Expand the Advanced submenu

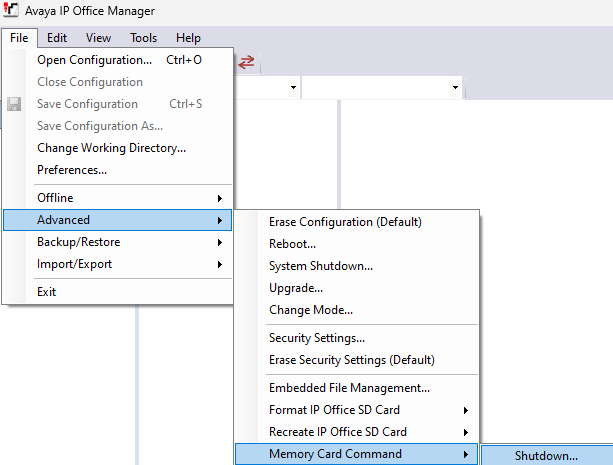(118, 220)
